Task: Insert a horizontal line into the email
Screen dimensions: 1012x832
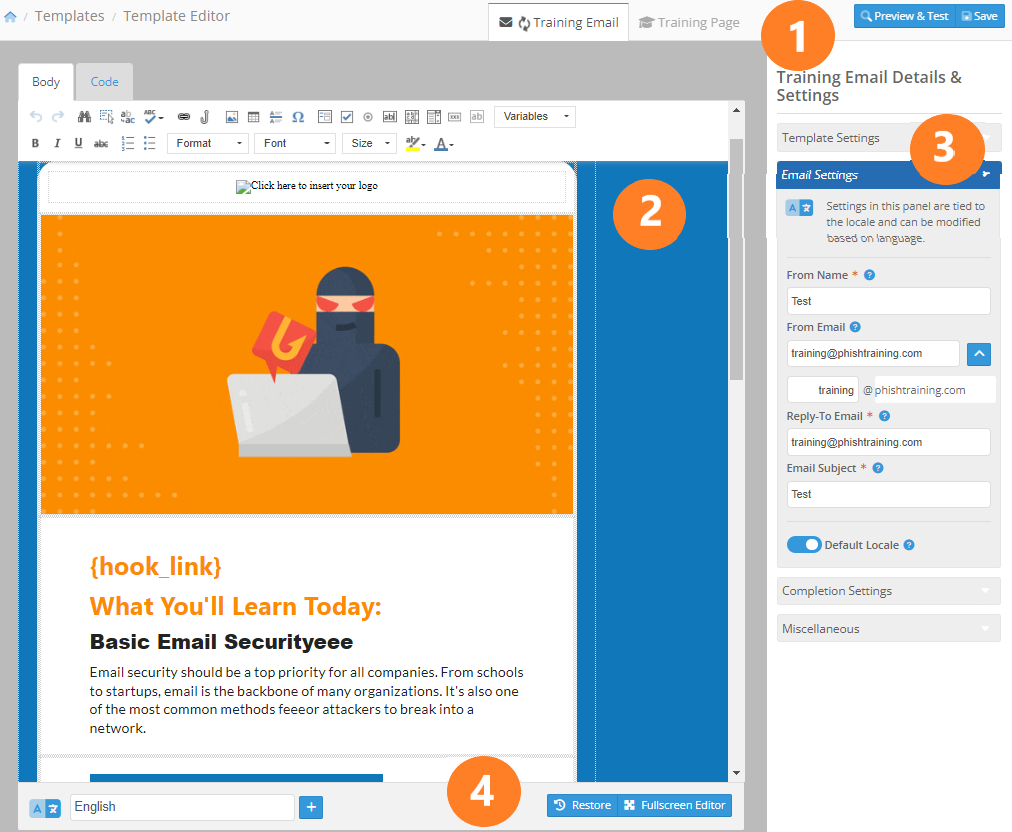Action: [x=275, y=117]
